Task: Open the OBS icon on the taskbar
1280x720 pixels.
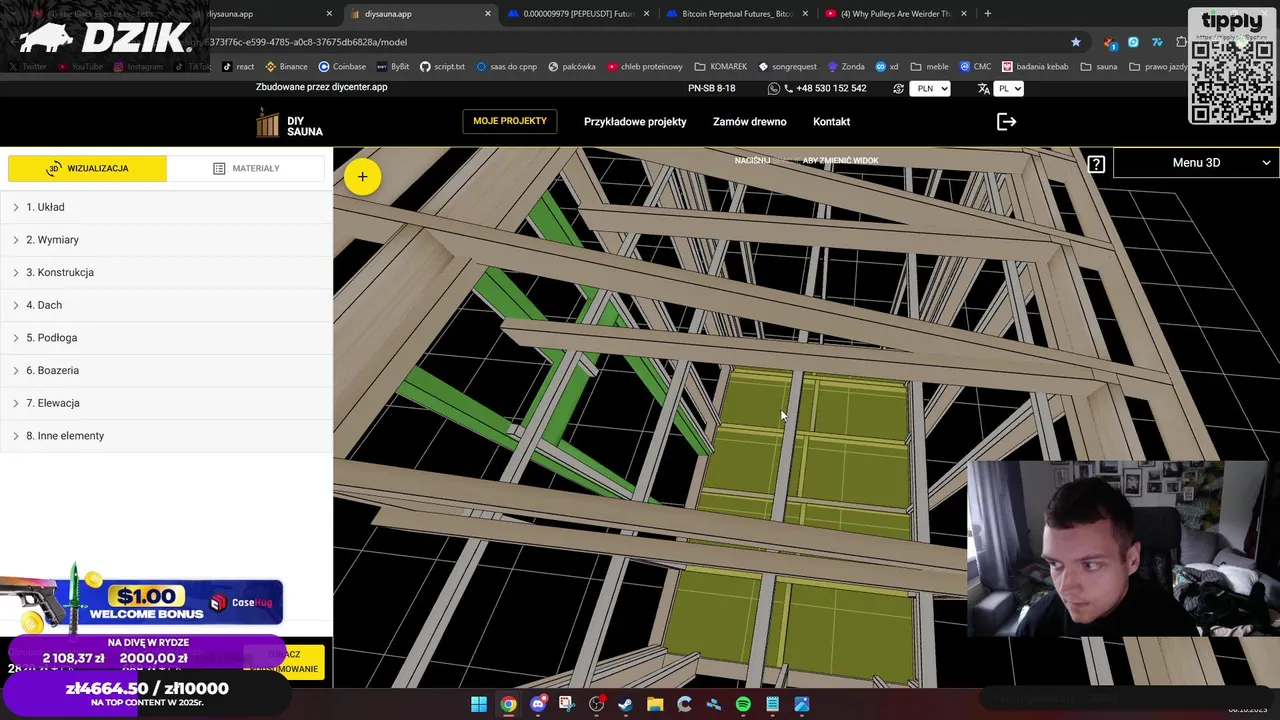Action: [597, 704]
